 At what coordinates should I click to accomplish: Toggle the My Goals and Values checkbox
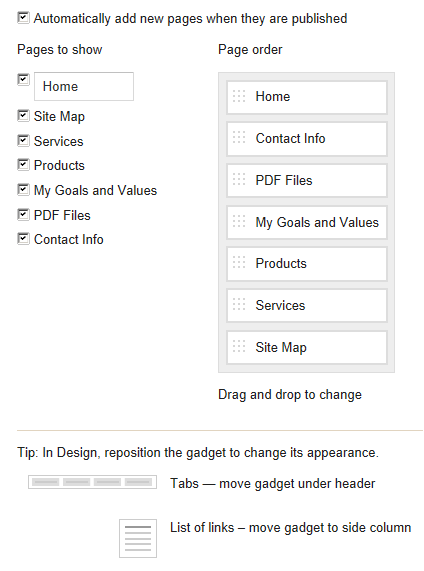coord(23,190)
